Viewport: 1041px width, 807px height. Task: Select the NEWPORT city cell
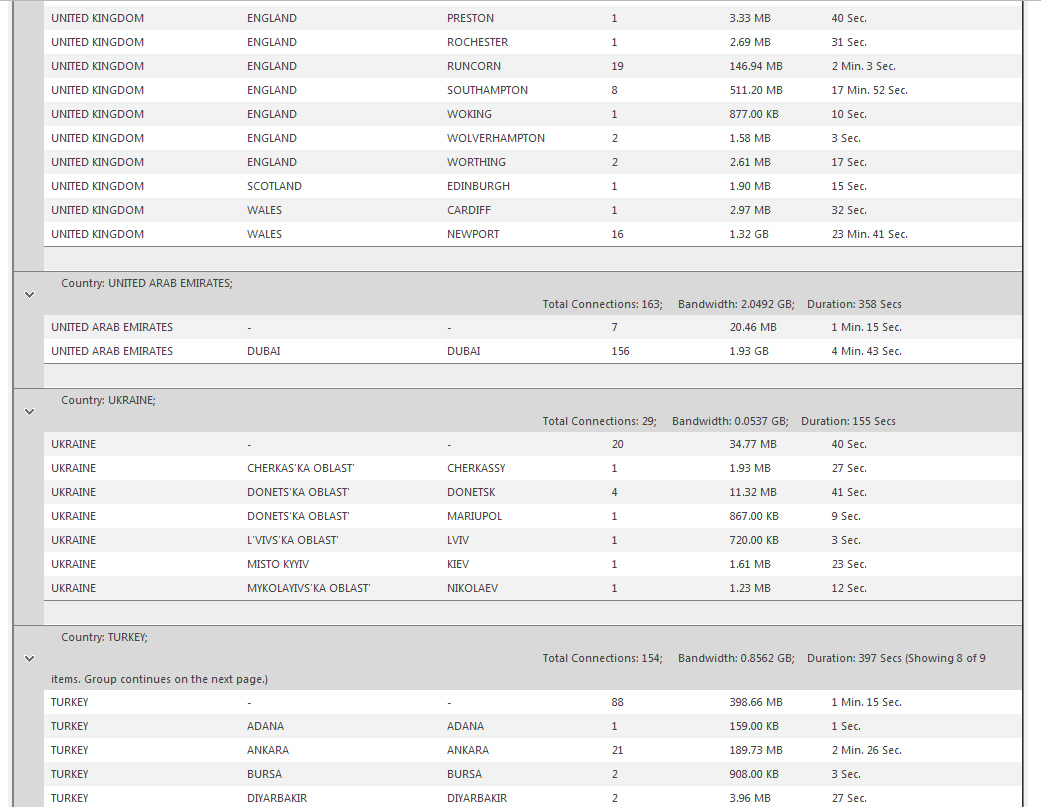click(473, 234)
